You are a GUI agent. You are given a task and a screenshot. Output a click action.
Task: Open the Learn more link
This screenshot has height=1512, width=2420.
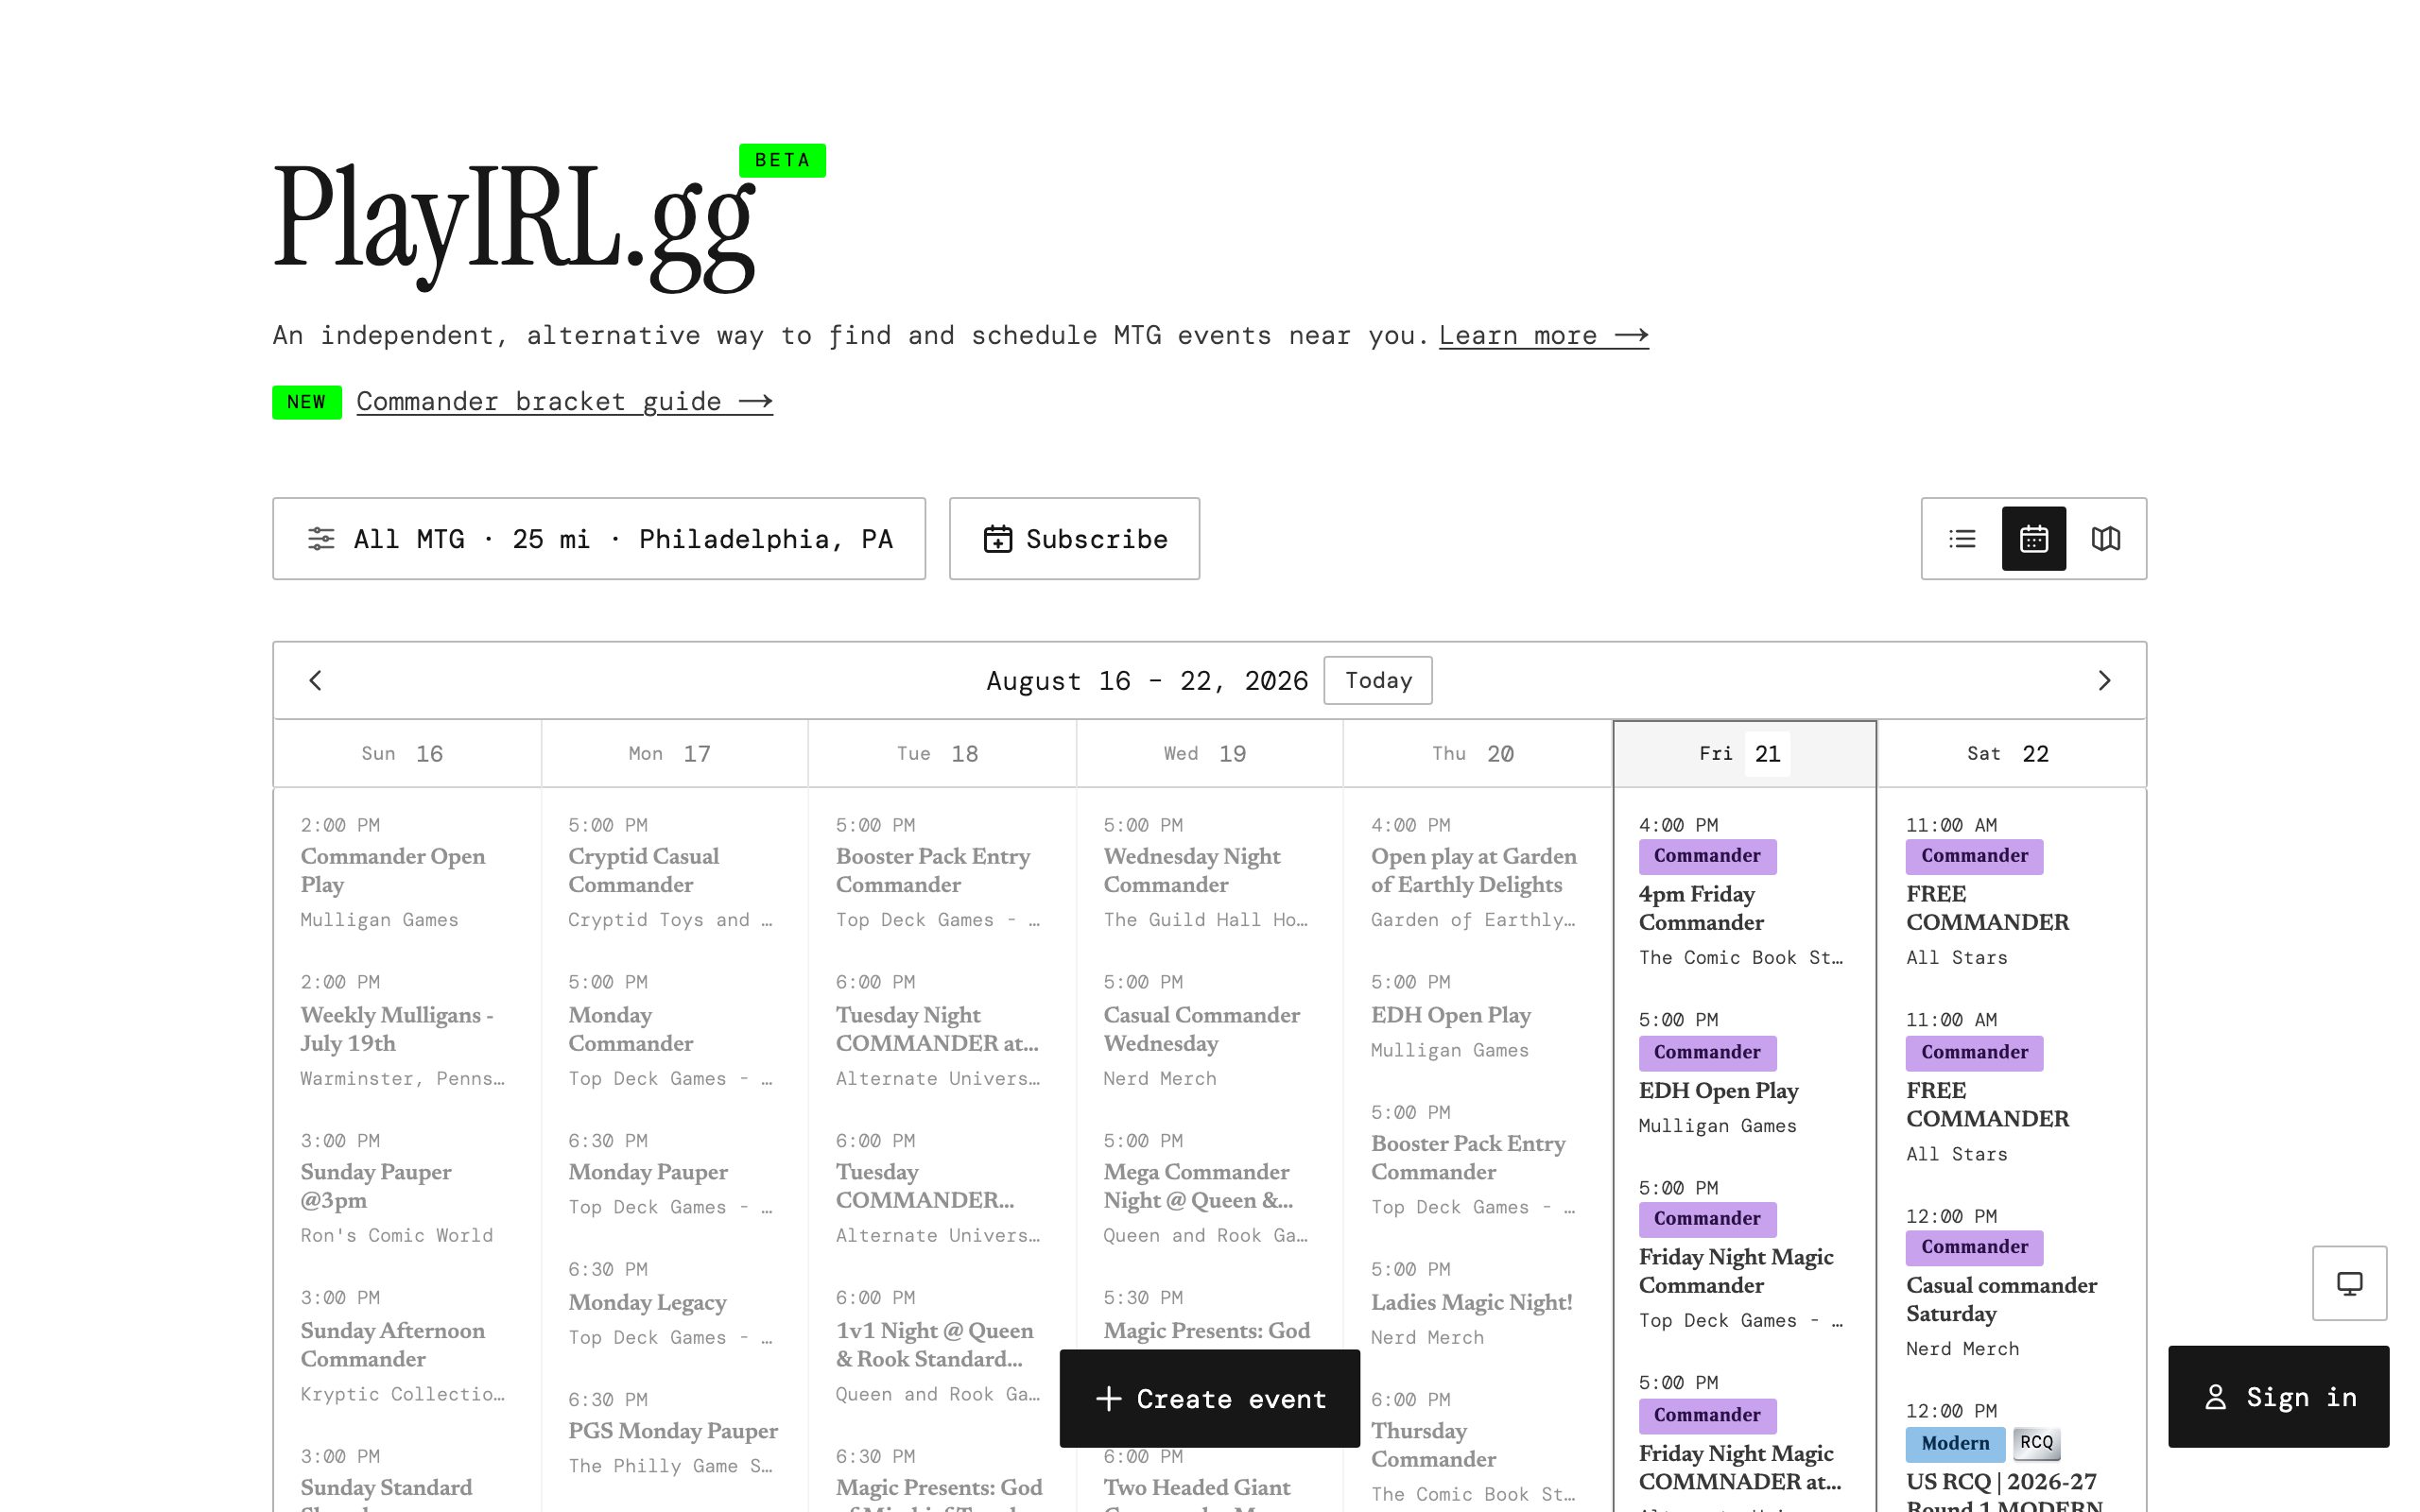[1543, 336]
